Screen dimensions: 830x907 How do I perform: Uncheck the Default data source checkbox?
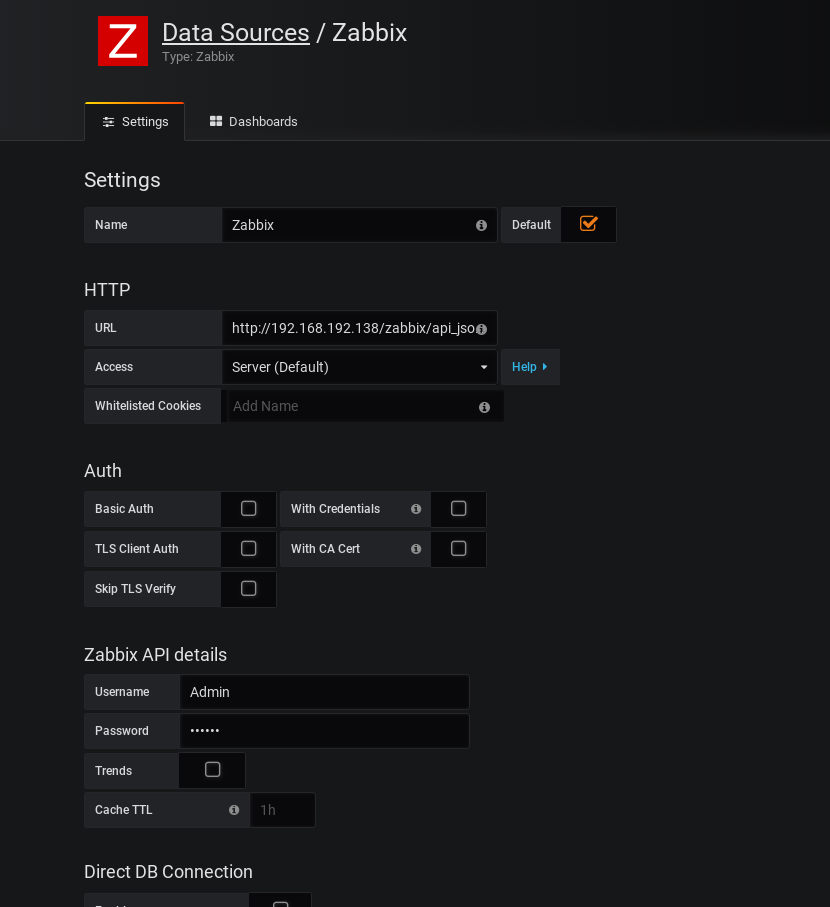coord(588,224)
